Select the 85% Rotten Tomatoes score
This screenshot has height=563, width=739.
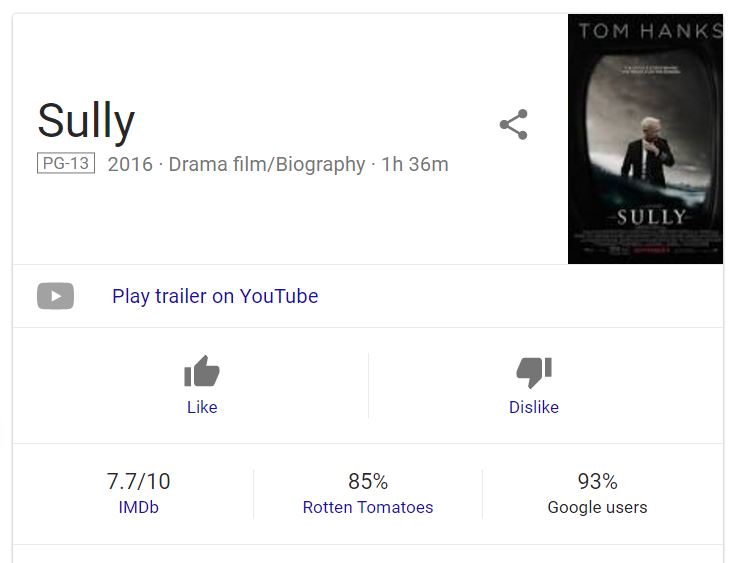coord(368,481)
